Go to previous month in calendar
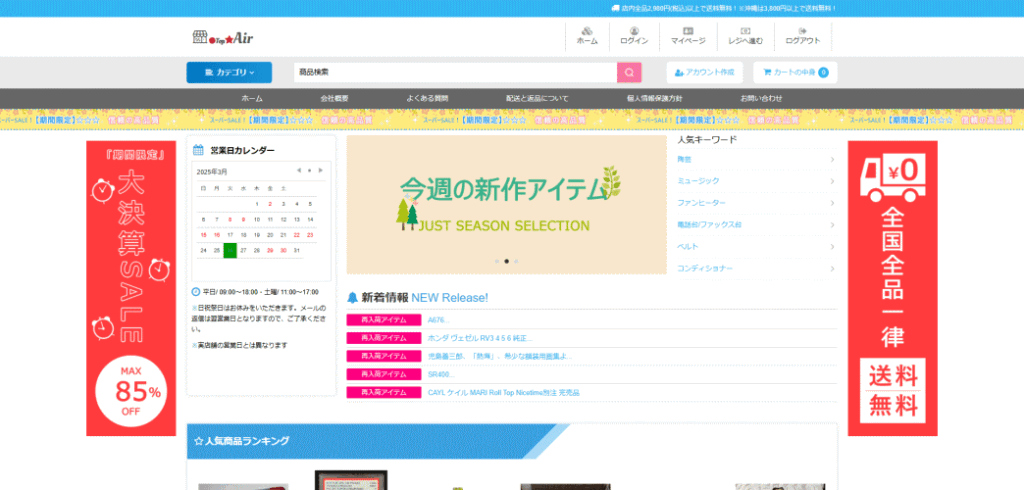 tap(298, 171)
